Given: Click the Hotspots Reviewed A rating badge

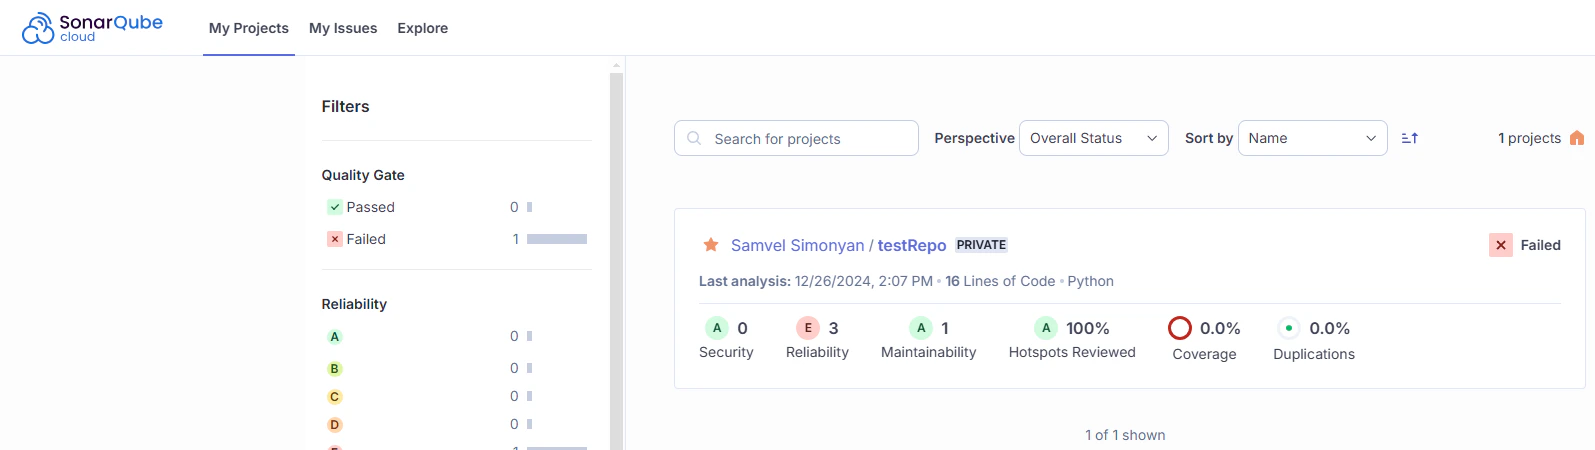Looking at the screenshot, I should pos(1046,328).
